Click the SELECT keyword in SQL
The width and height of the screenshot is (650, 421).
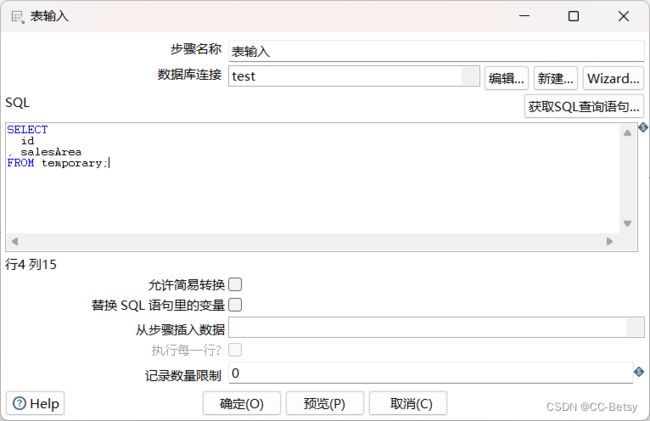tap(27, 129)
